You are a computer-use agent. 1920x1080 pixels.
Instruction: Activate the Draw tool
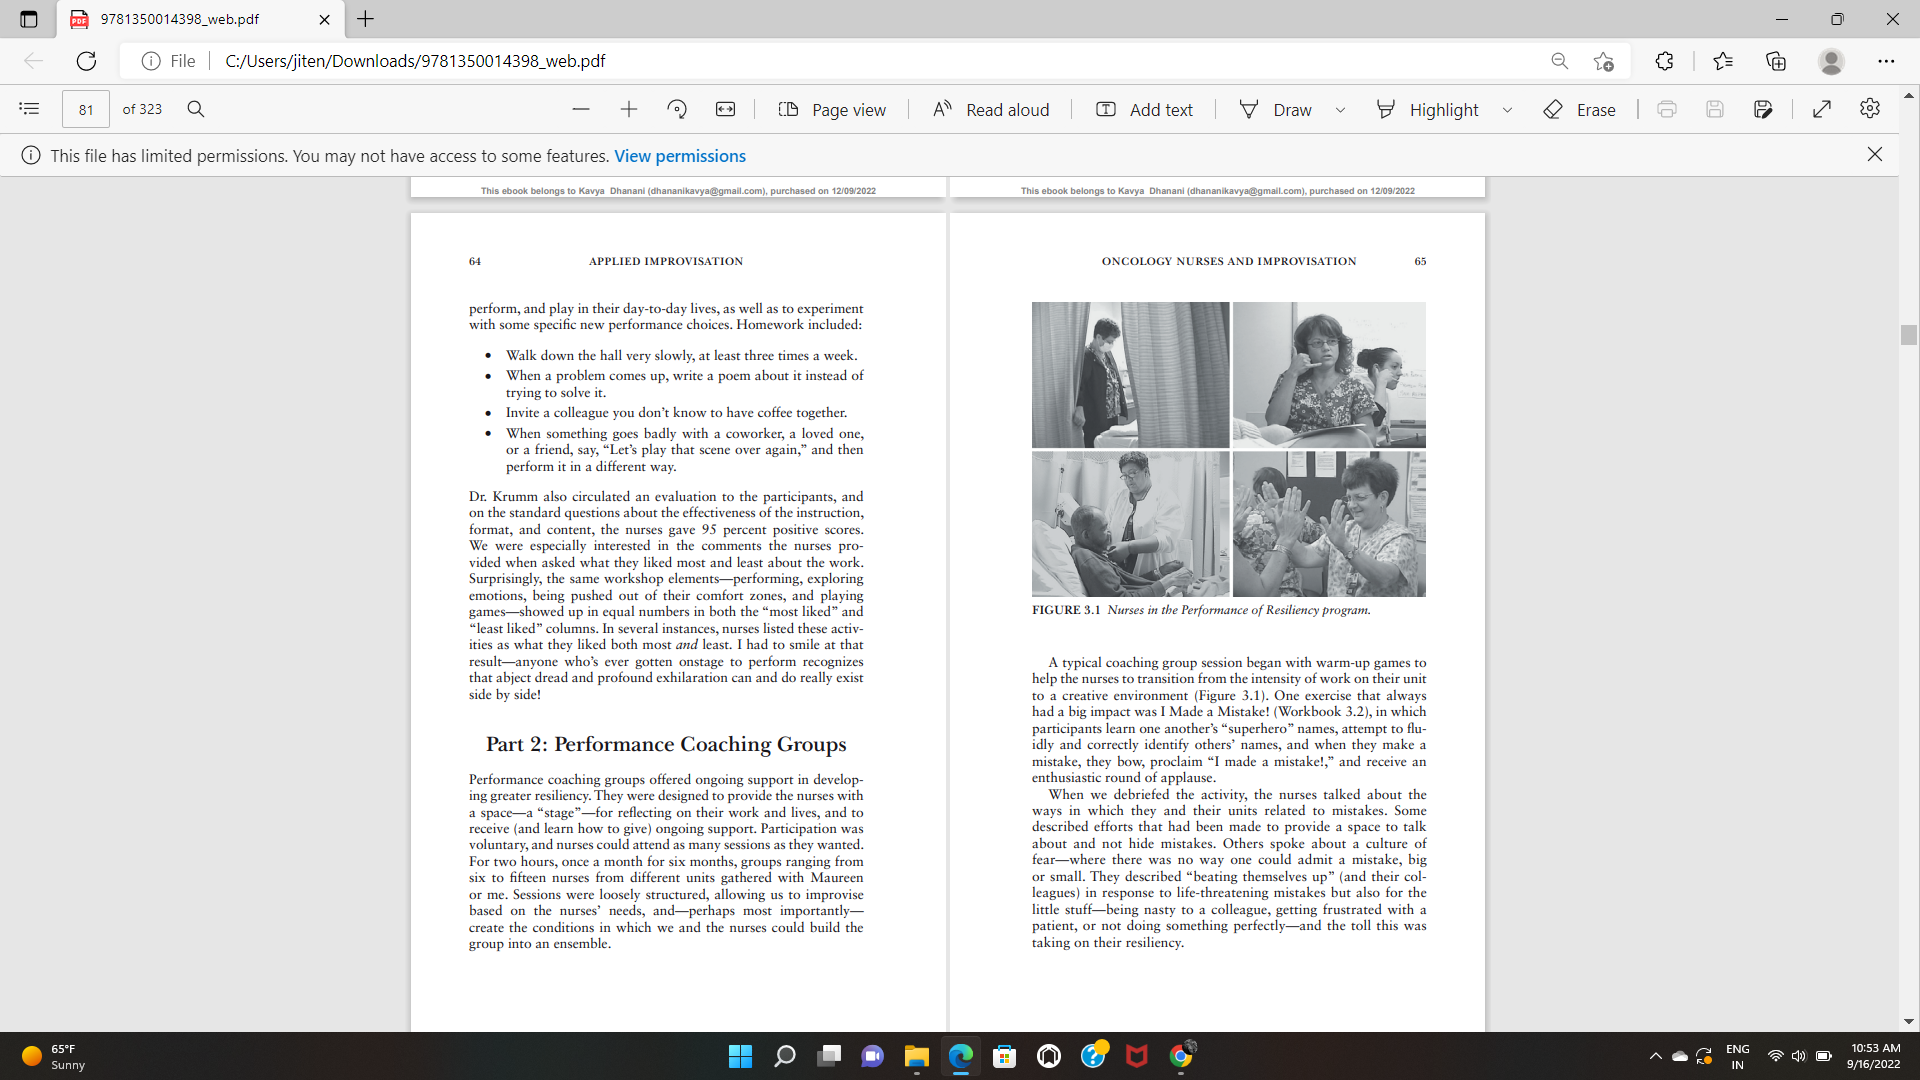(x=1275, y=109)
